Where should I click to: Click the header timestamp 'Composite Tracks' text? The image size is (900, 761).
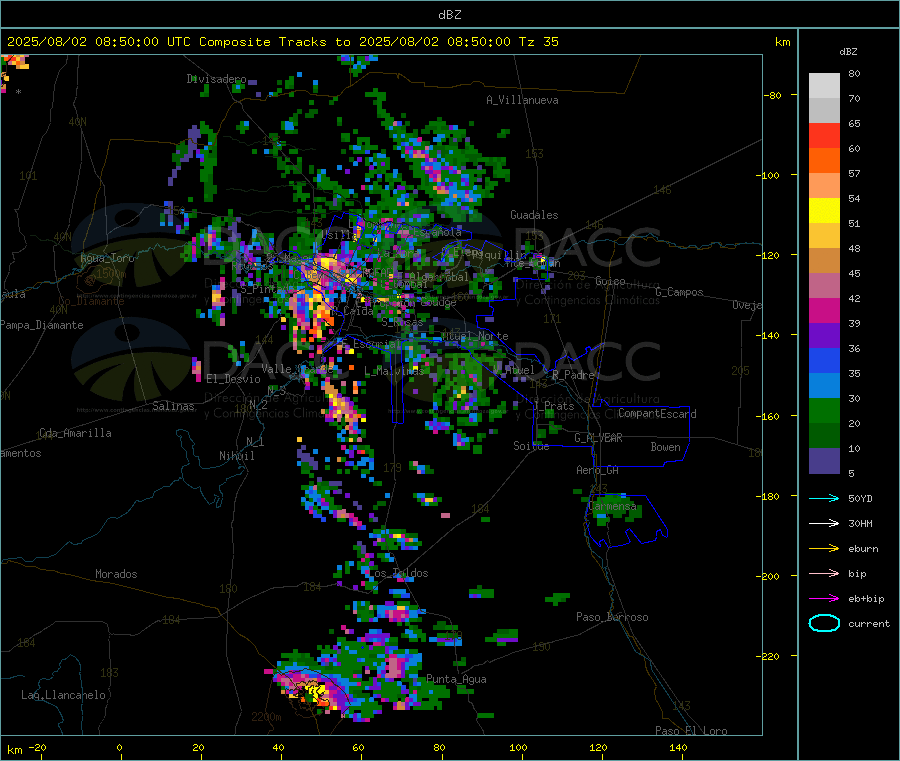point(263,42)
